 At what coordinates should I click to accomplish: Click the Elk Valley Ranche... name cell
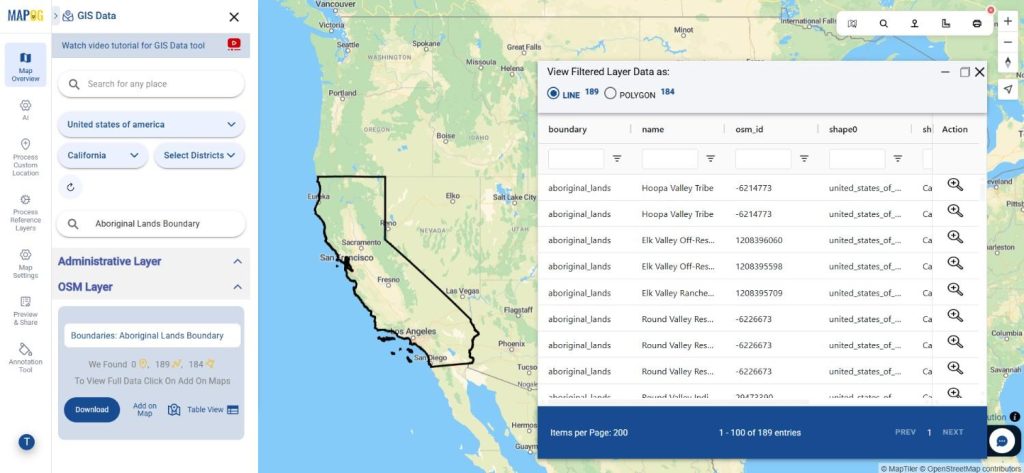tap(678, 293)
